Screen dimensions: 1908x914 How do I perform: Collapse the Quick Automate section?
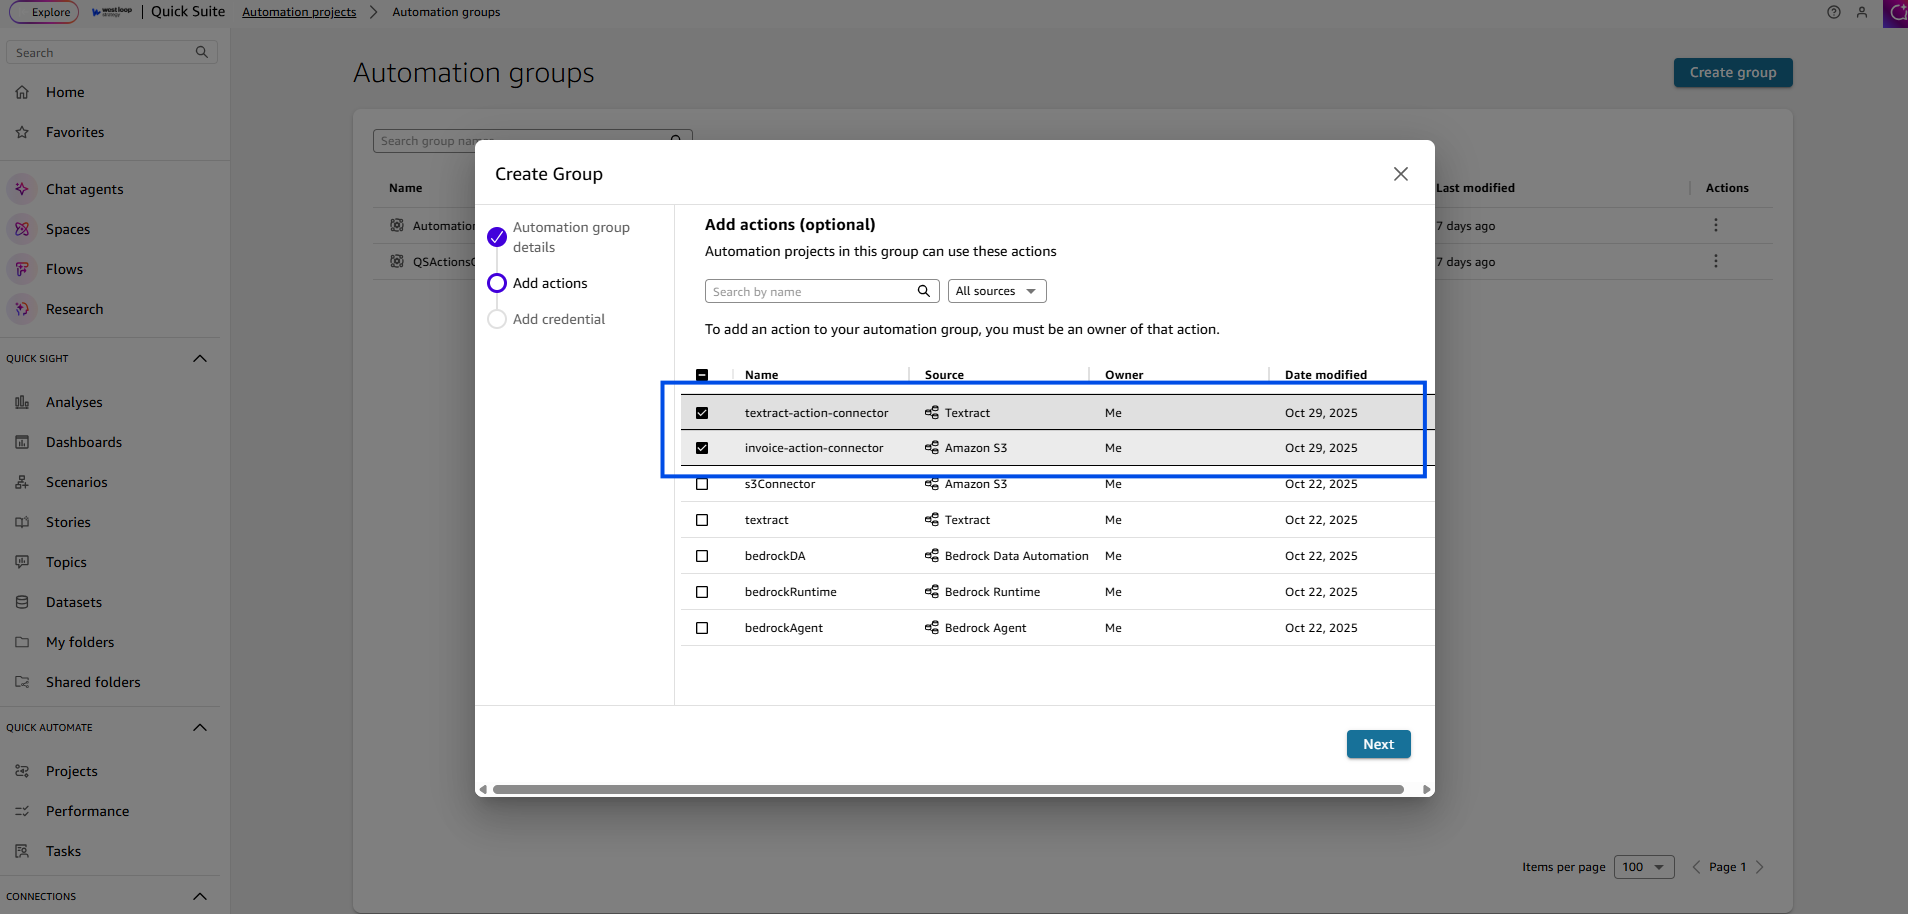pos(200,727)
